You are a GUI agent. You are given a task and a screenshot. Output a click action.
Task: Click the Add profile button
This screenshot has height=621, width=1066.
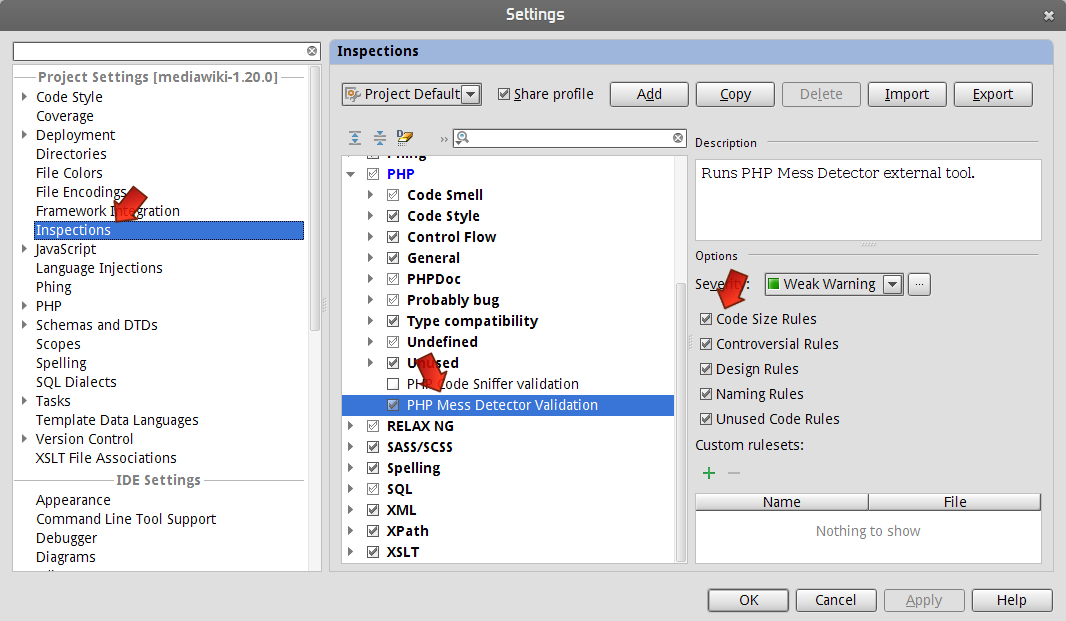point(649,95)
